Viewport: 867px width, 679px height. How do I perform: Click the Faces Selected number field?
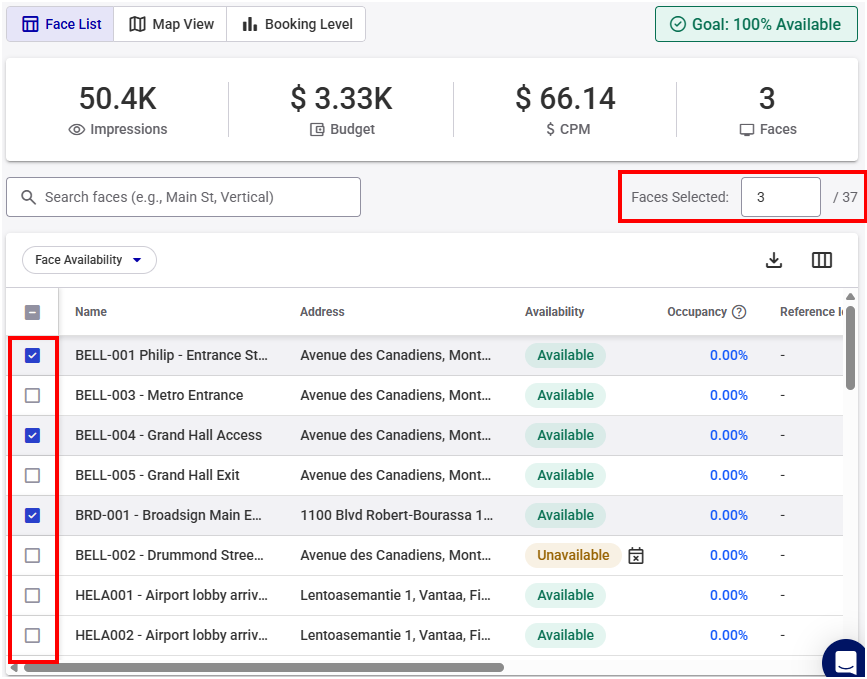780,197
